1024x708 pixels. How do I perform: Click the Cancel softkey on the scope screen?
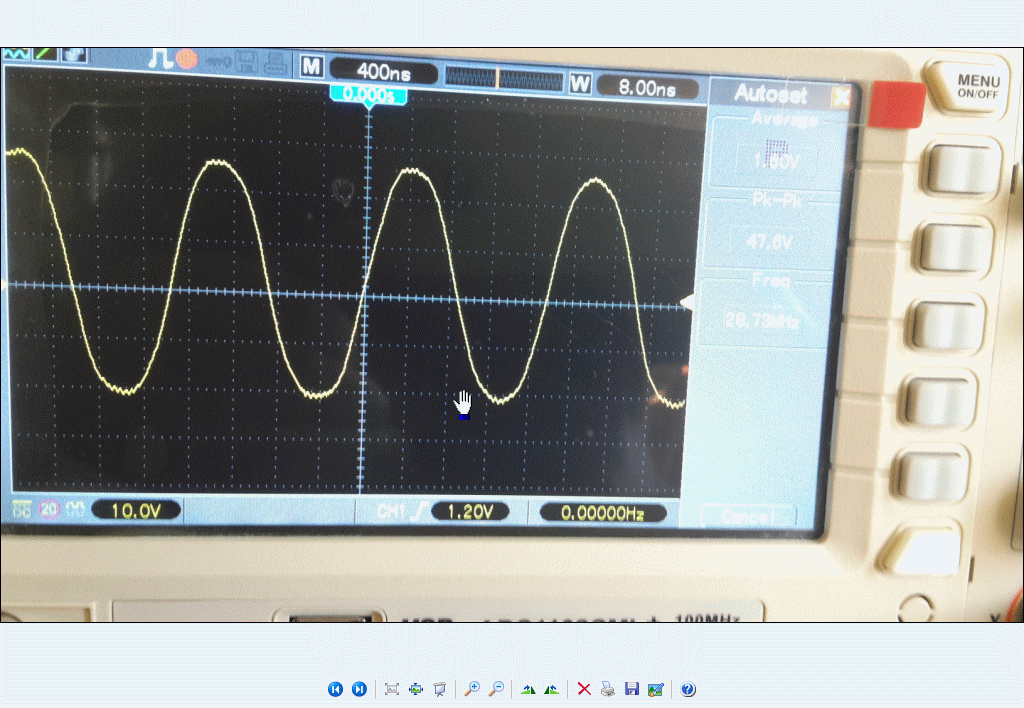click(748, 516)
